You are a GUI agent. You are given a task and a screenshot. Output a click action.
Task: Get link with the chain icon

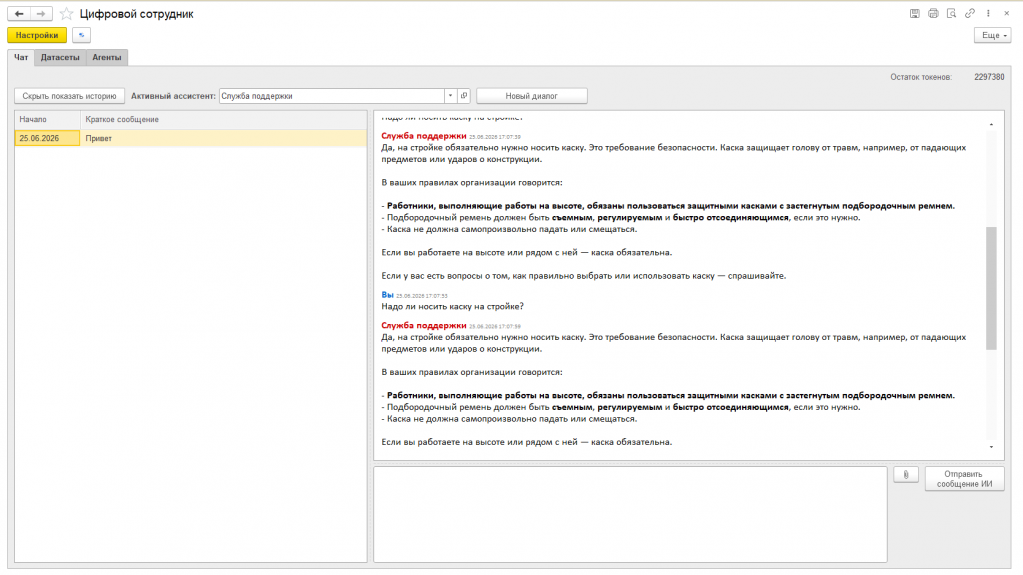pyautogui.click(x=970, y=13)
